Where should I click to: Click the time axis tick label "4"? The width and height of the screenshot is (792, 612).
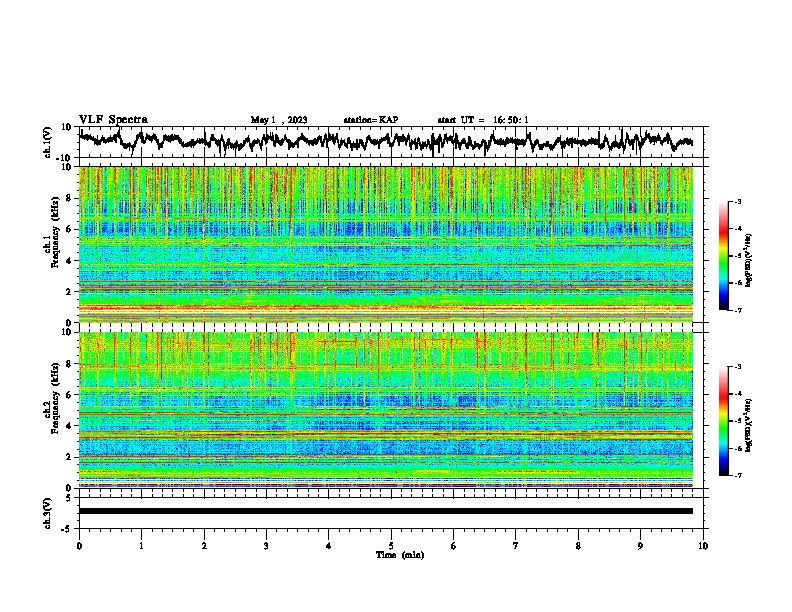pyautogui.click(x=329, y=545)
